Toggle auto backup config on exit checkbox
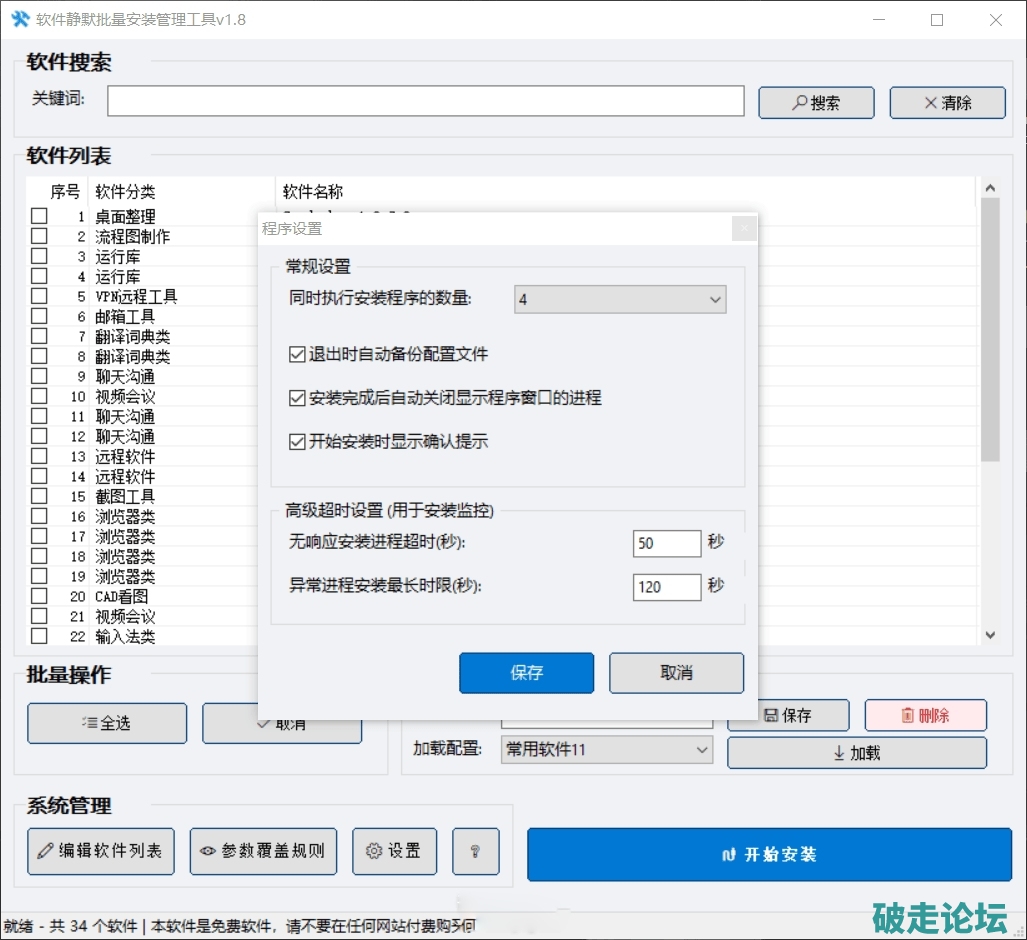Image resolution: width=1027 pixels, height=940 pixels. (x=297, y=354)
